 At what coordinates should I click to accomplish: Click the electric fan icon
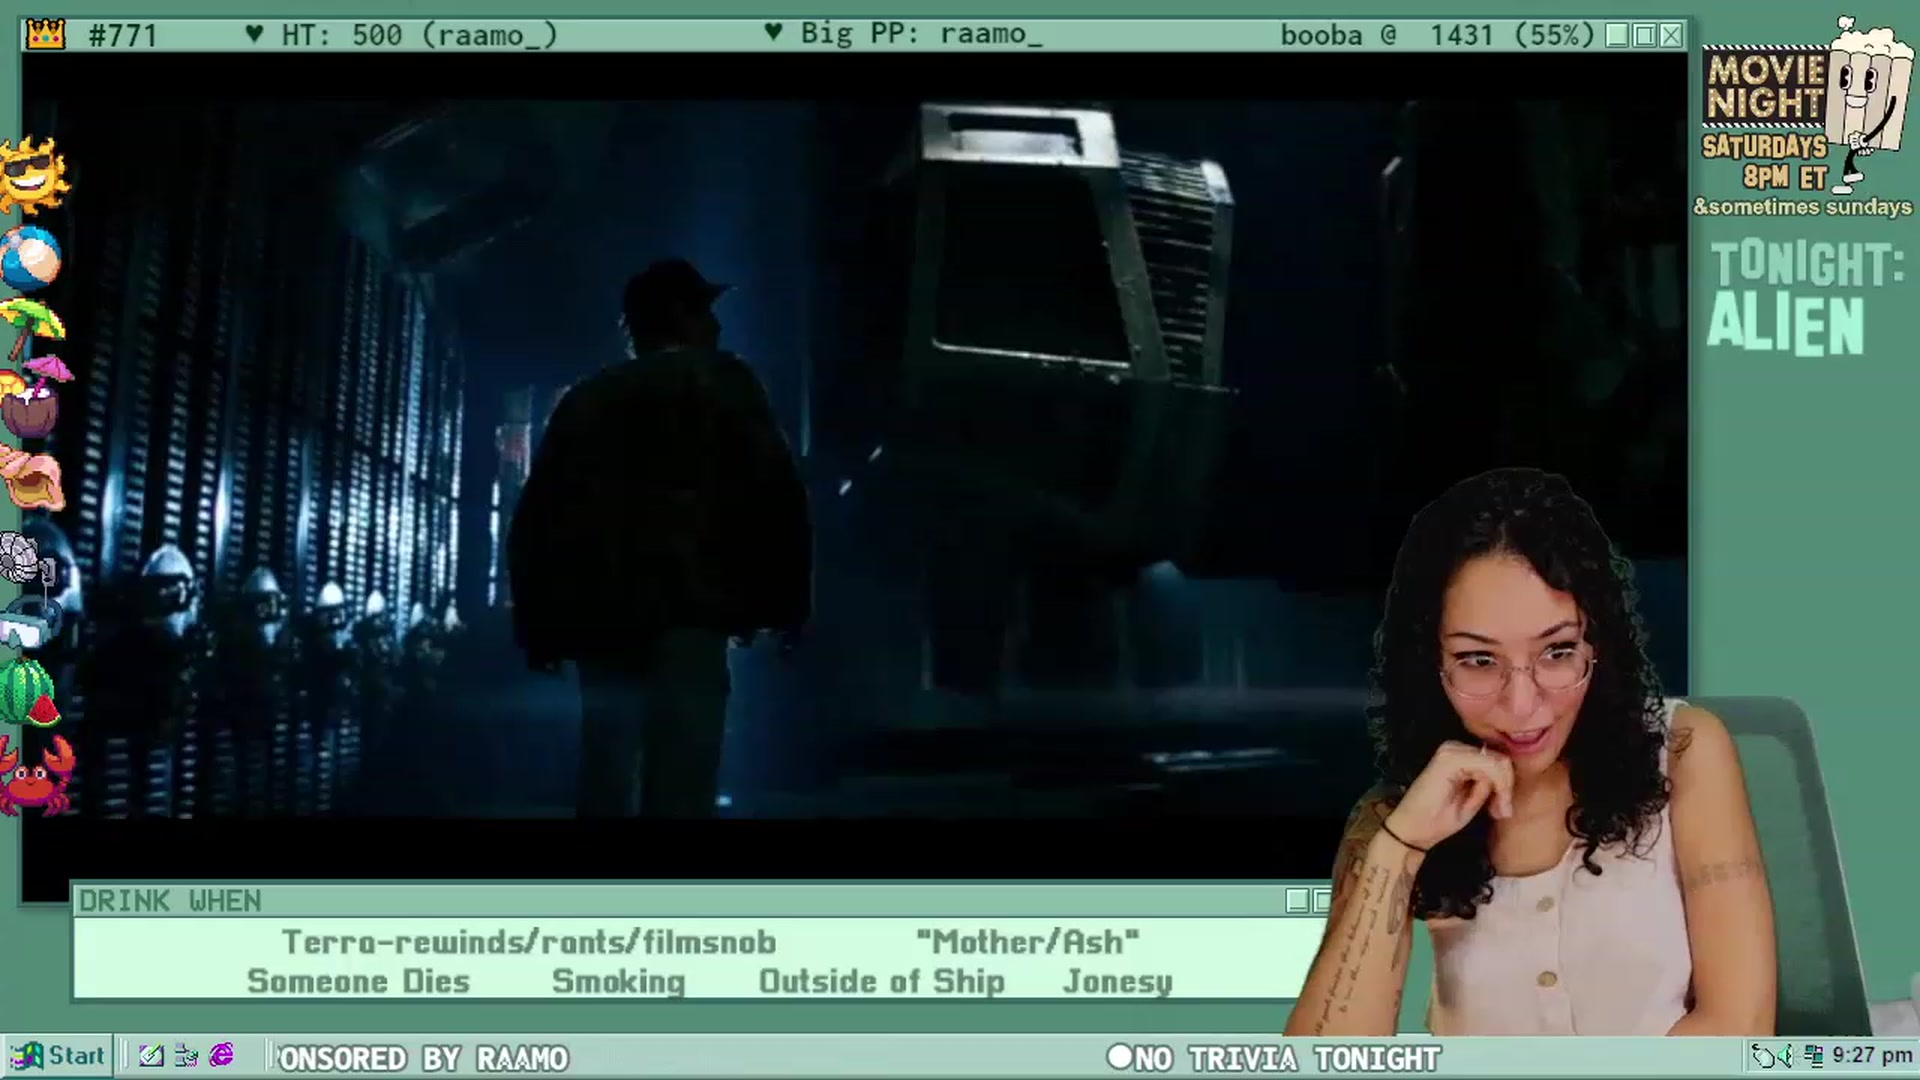[27, 560]
